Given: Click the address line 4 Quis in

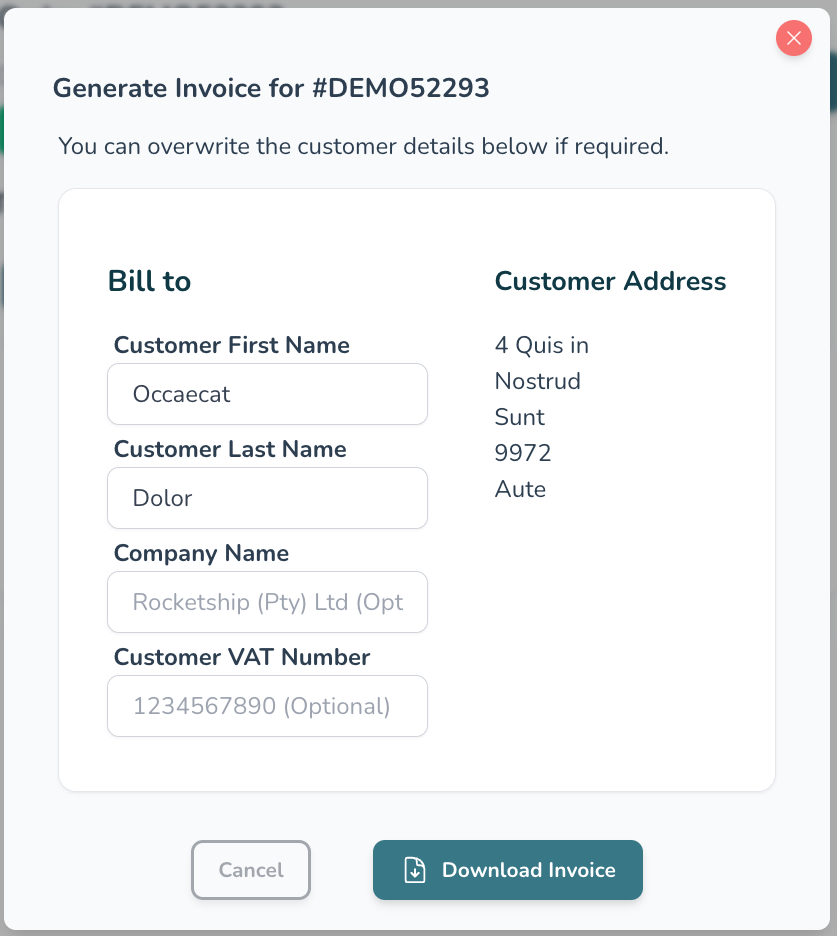Looking at the screenshot, I should pyautogui.click(x=541, y=345).
